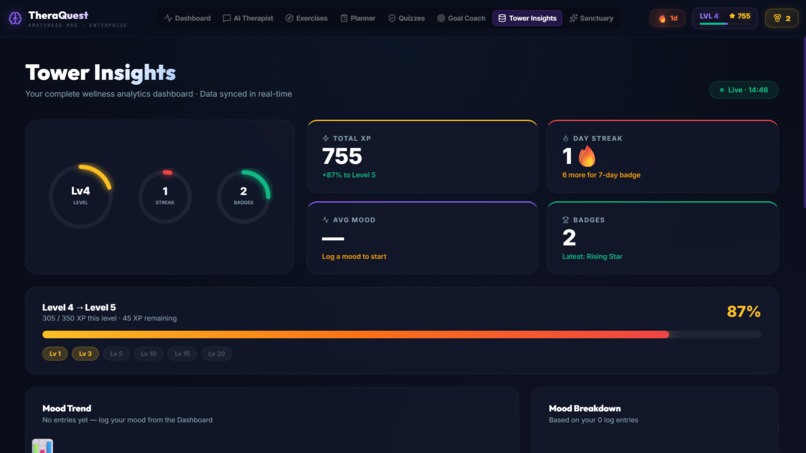806x453 pixels.
Task: Click the Mood Breakdown heading
Action: click(584, 408)
